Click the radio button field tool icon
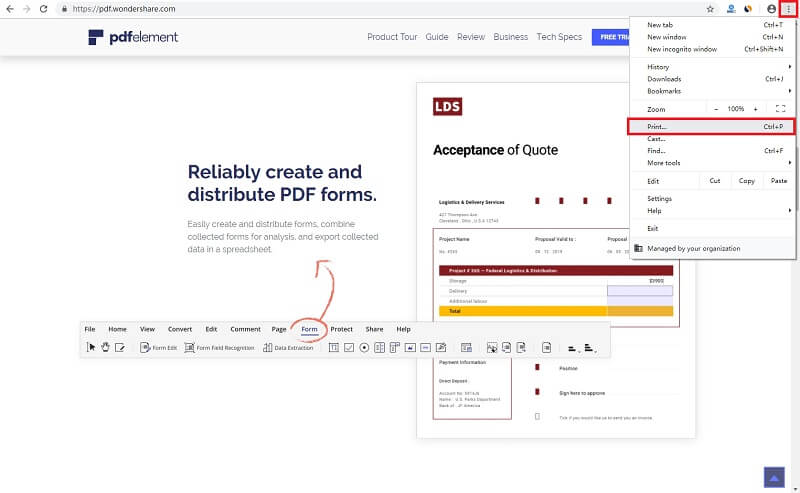The image size is (800, 493). click(364, 348)
